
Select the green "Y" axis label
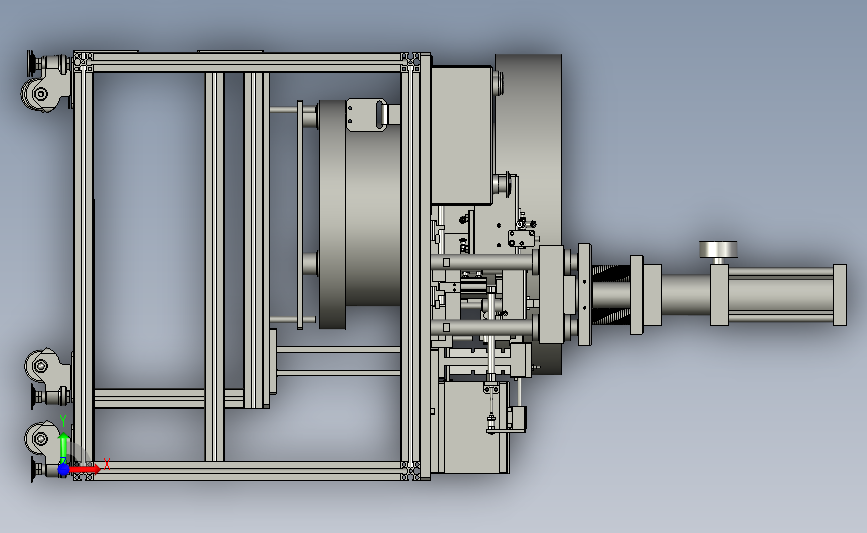click(x=63, y=422)
